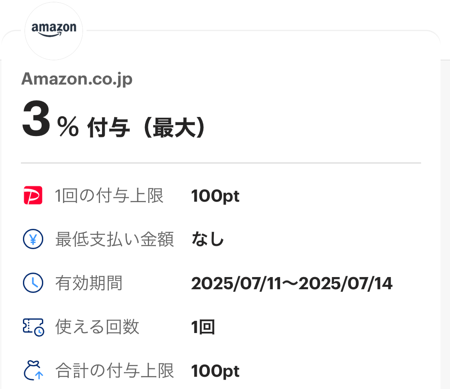Click the clock icon beside 有効期間
The height and width of the screenshot is (389, 450).
point(33,283)
